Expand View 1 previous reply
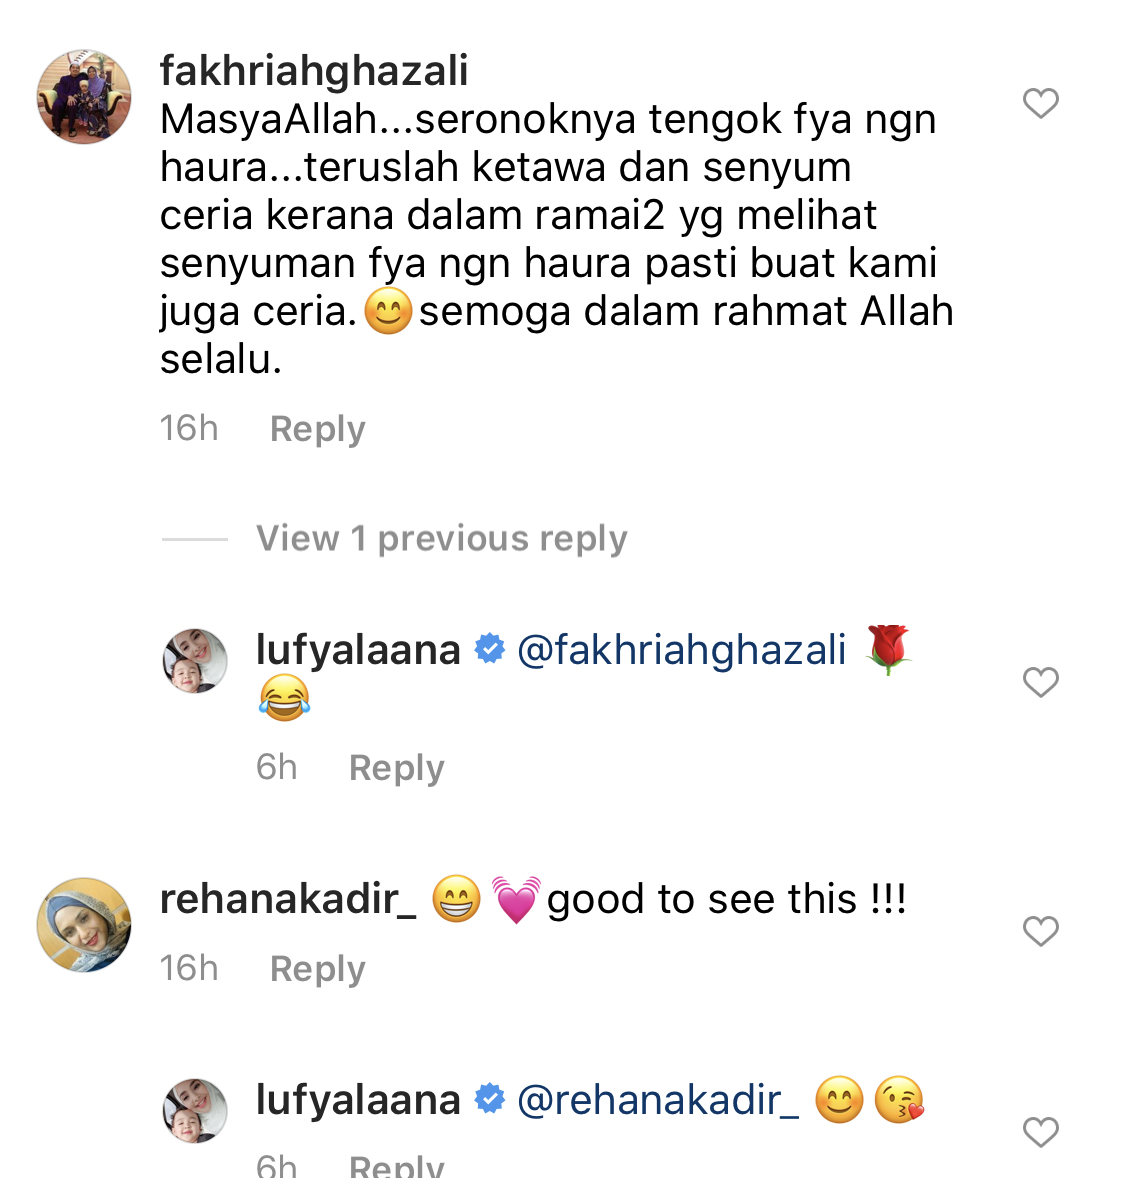Screen dimensions: 1125x1178 [x=442, y=539]
